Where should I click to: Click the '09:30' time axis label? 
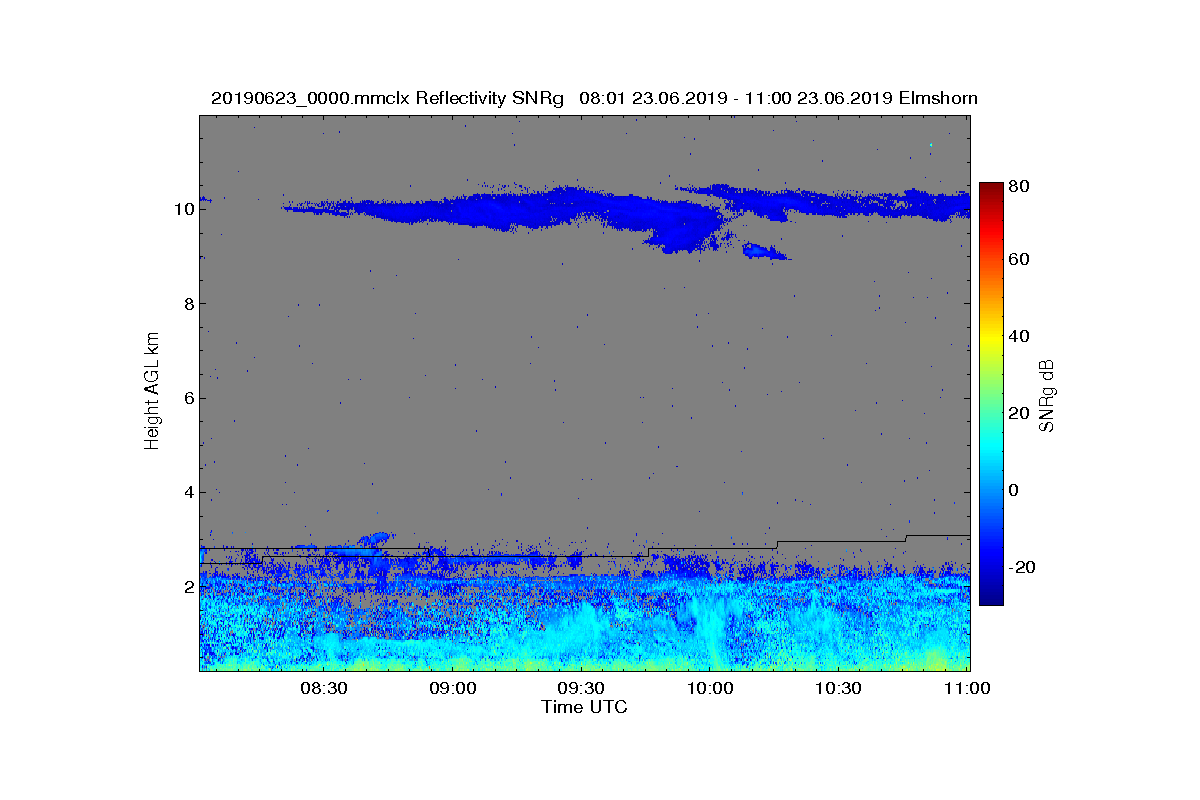click(581, 688)
